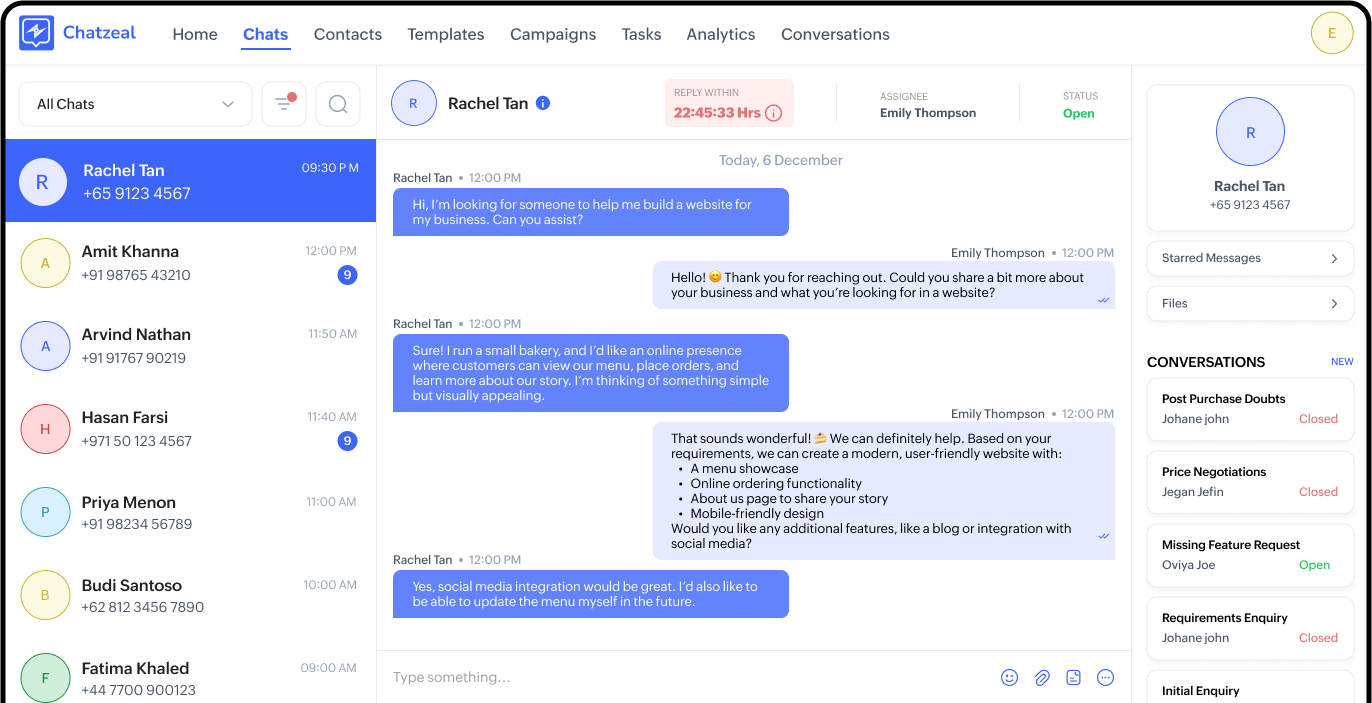Viewport: 1372px width, 703px height.
Task: Open more options ellipsis in composer
Action: 1106,677
